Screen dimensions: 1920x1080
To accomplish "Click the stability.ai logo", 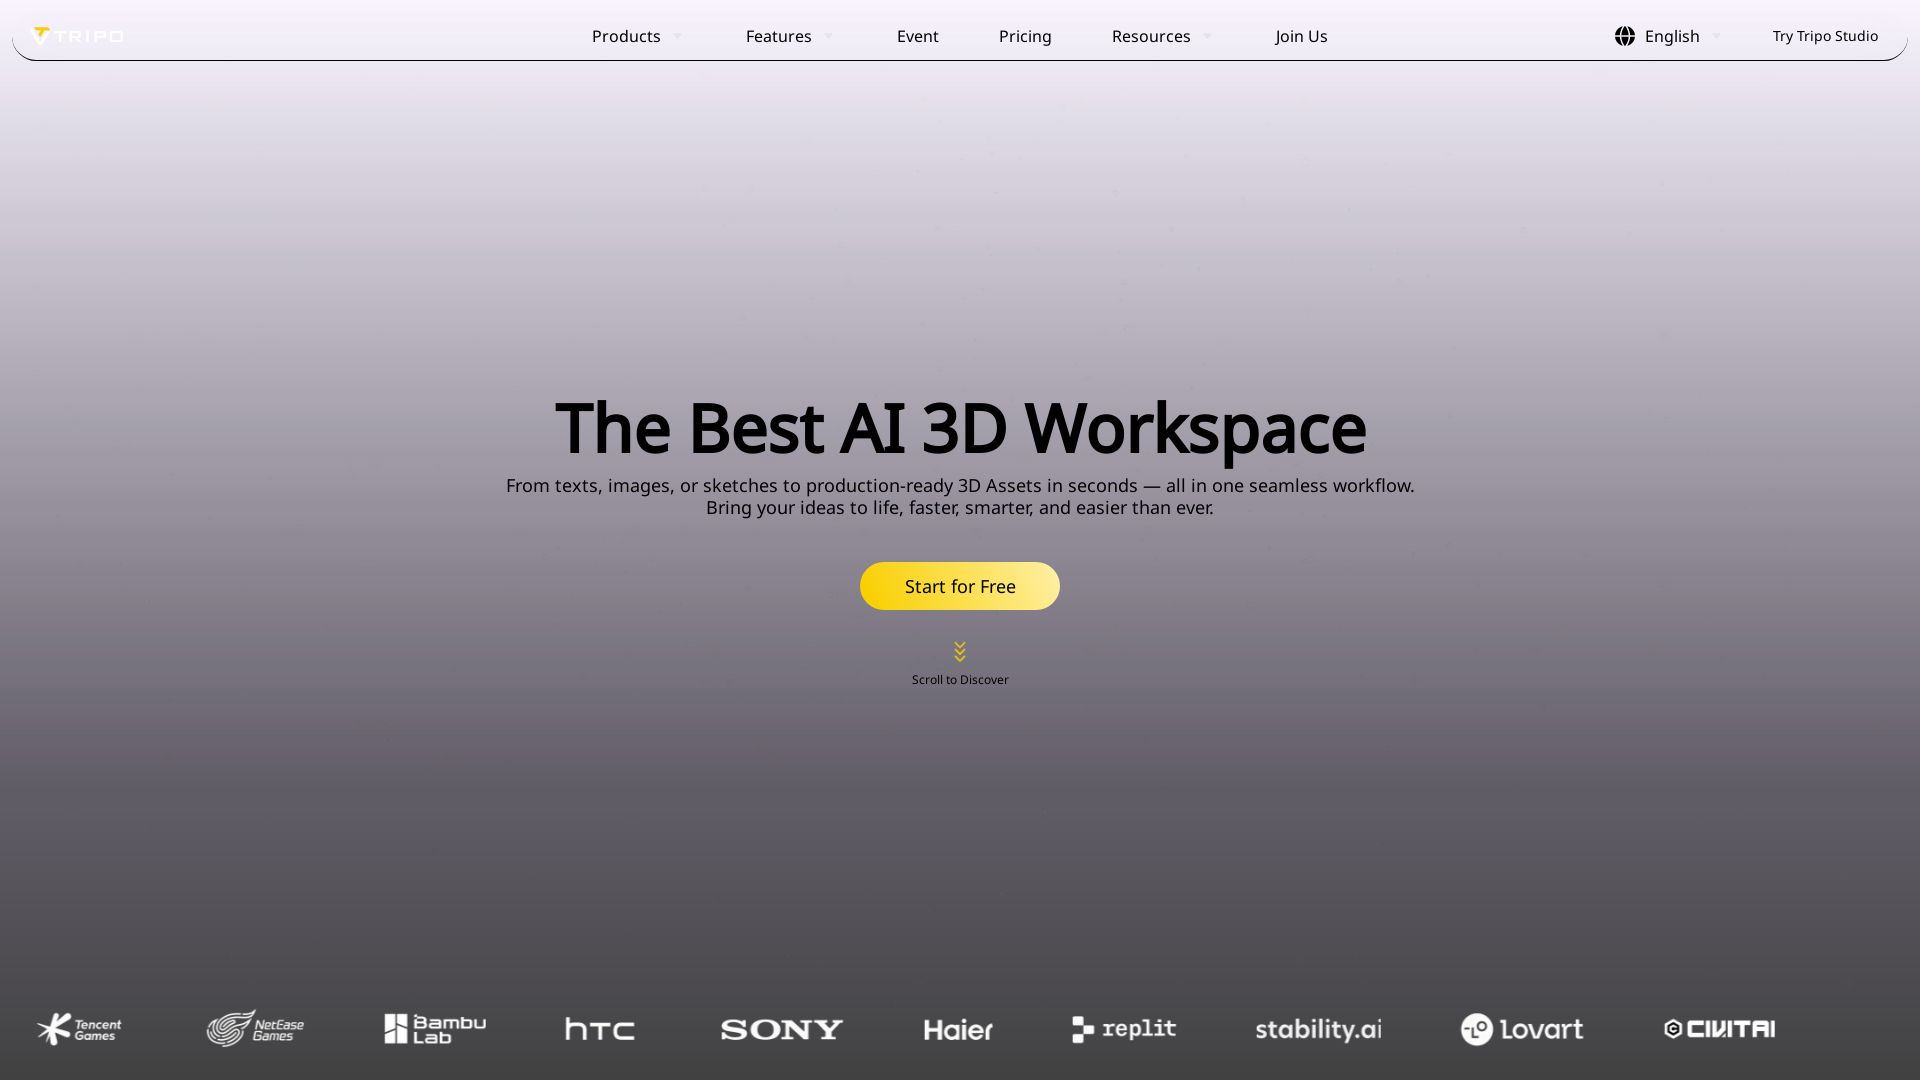I will (x=1318, y=1029).
